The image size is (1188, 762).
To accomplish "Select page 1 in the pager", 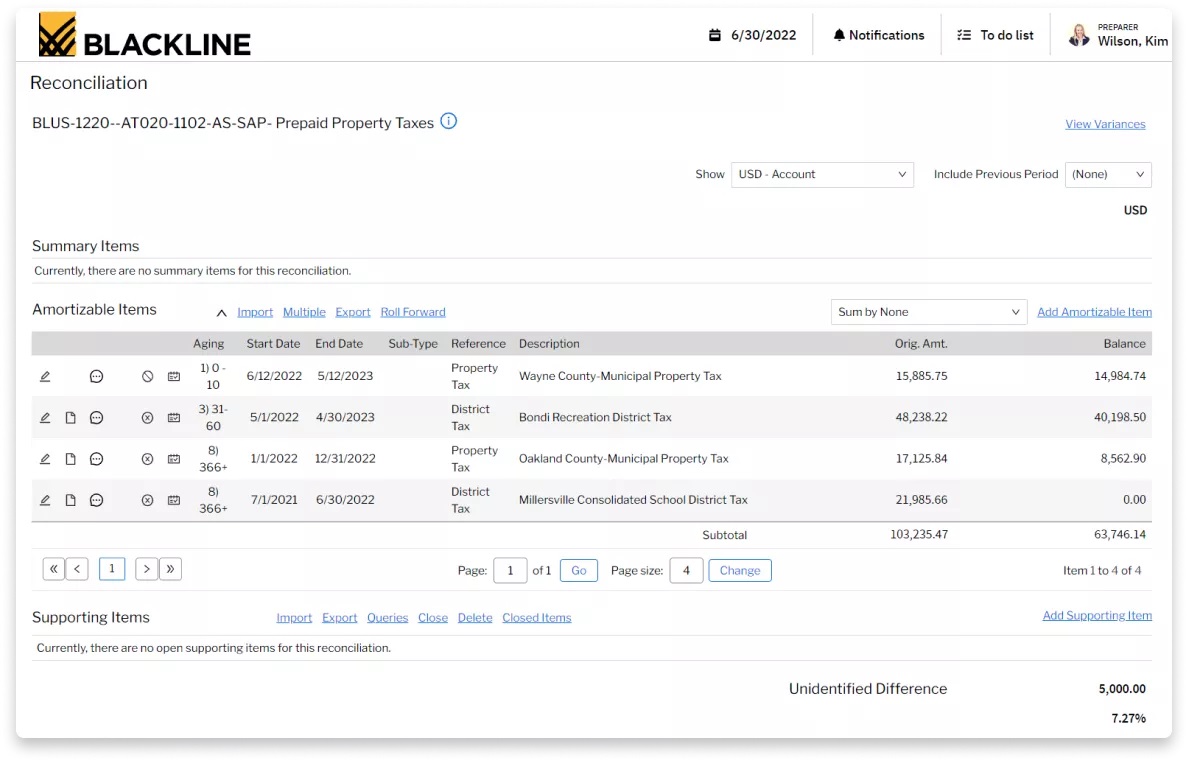I will [112, 569].
